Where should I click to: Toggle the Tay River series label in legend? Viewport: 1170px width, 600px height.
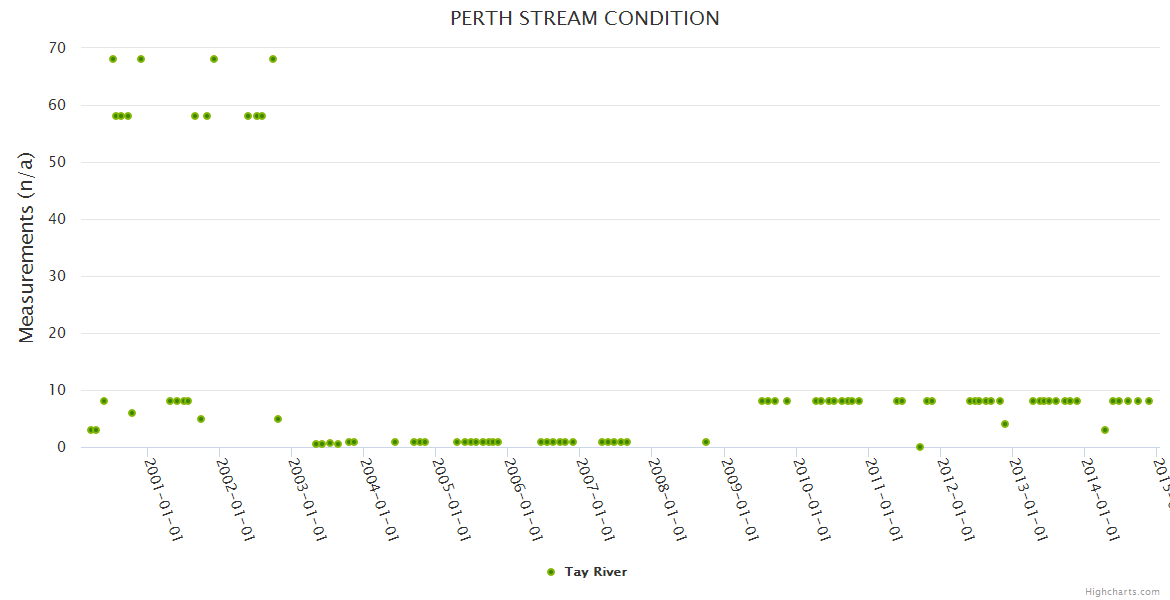pos(596,572)
